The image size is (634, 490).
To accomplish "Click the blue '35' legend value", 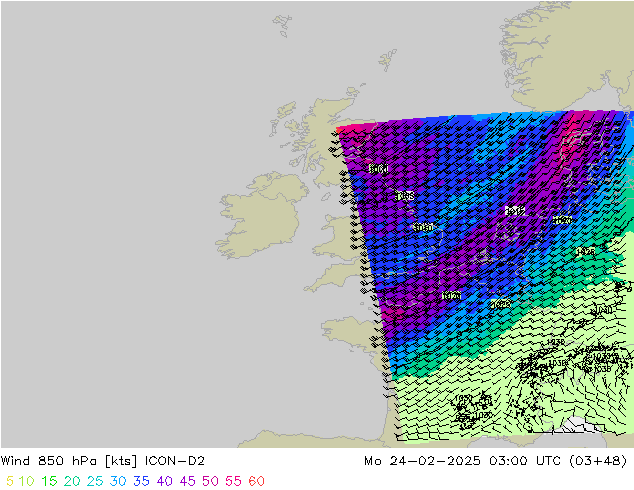I will 141,481.
